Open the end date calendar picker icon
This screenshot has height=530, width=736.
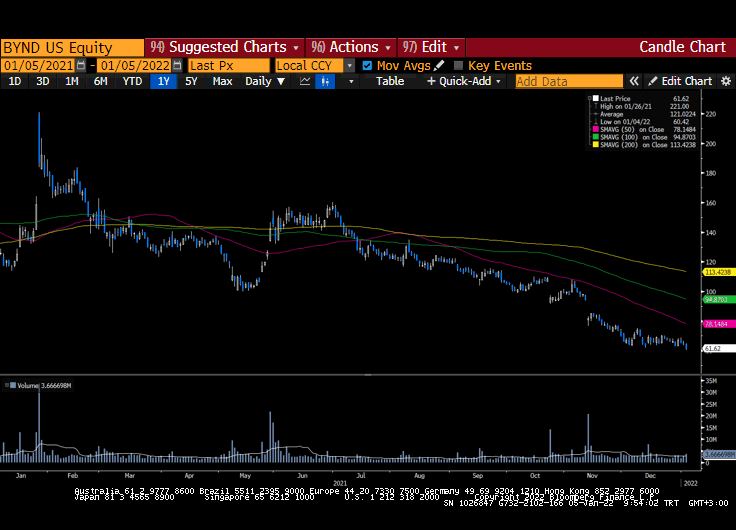click(177, 65)
